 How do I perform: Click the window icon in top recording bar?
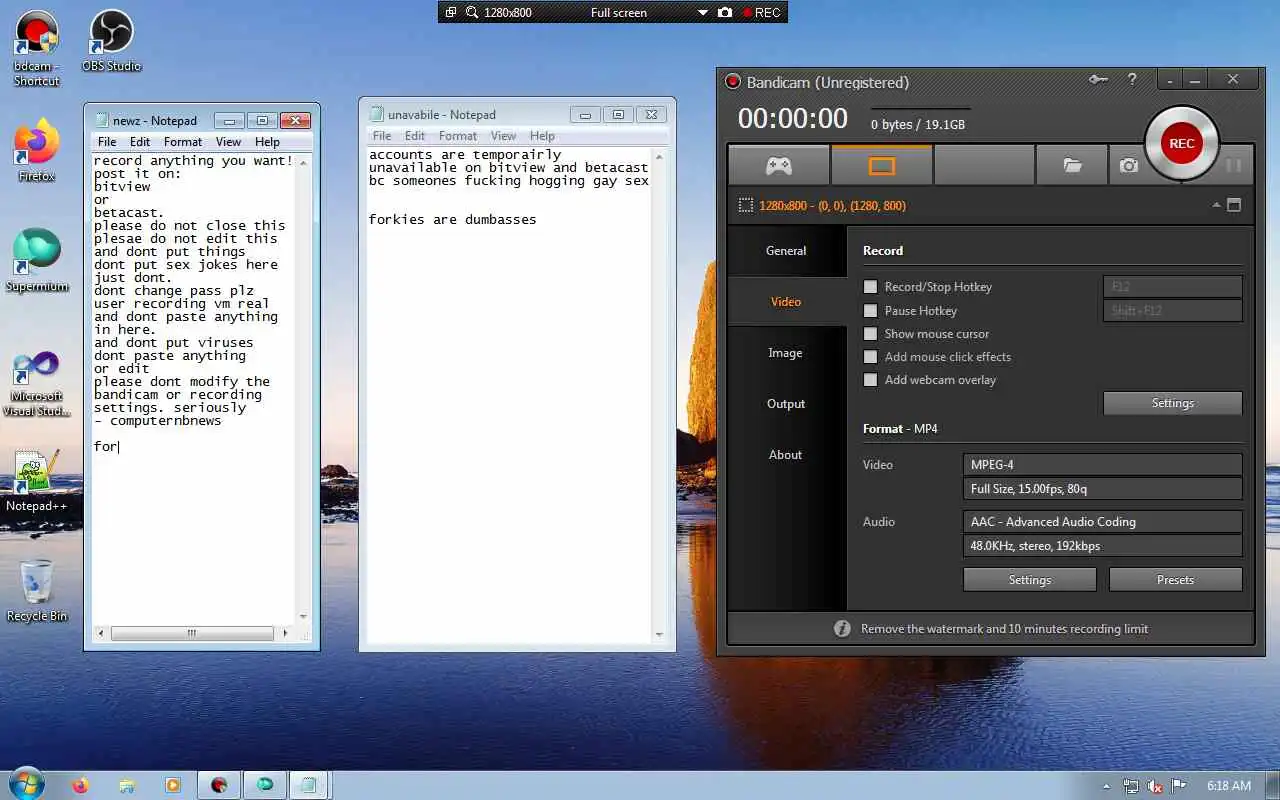(x=451, y=12)
